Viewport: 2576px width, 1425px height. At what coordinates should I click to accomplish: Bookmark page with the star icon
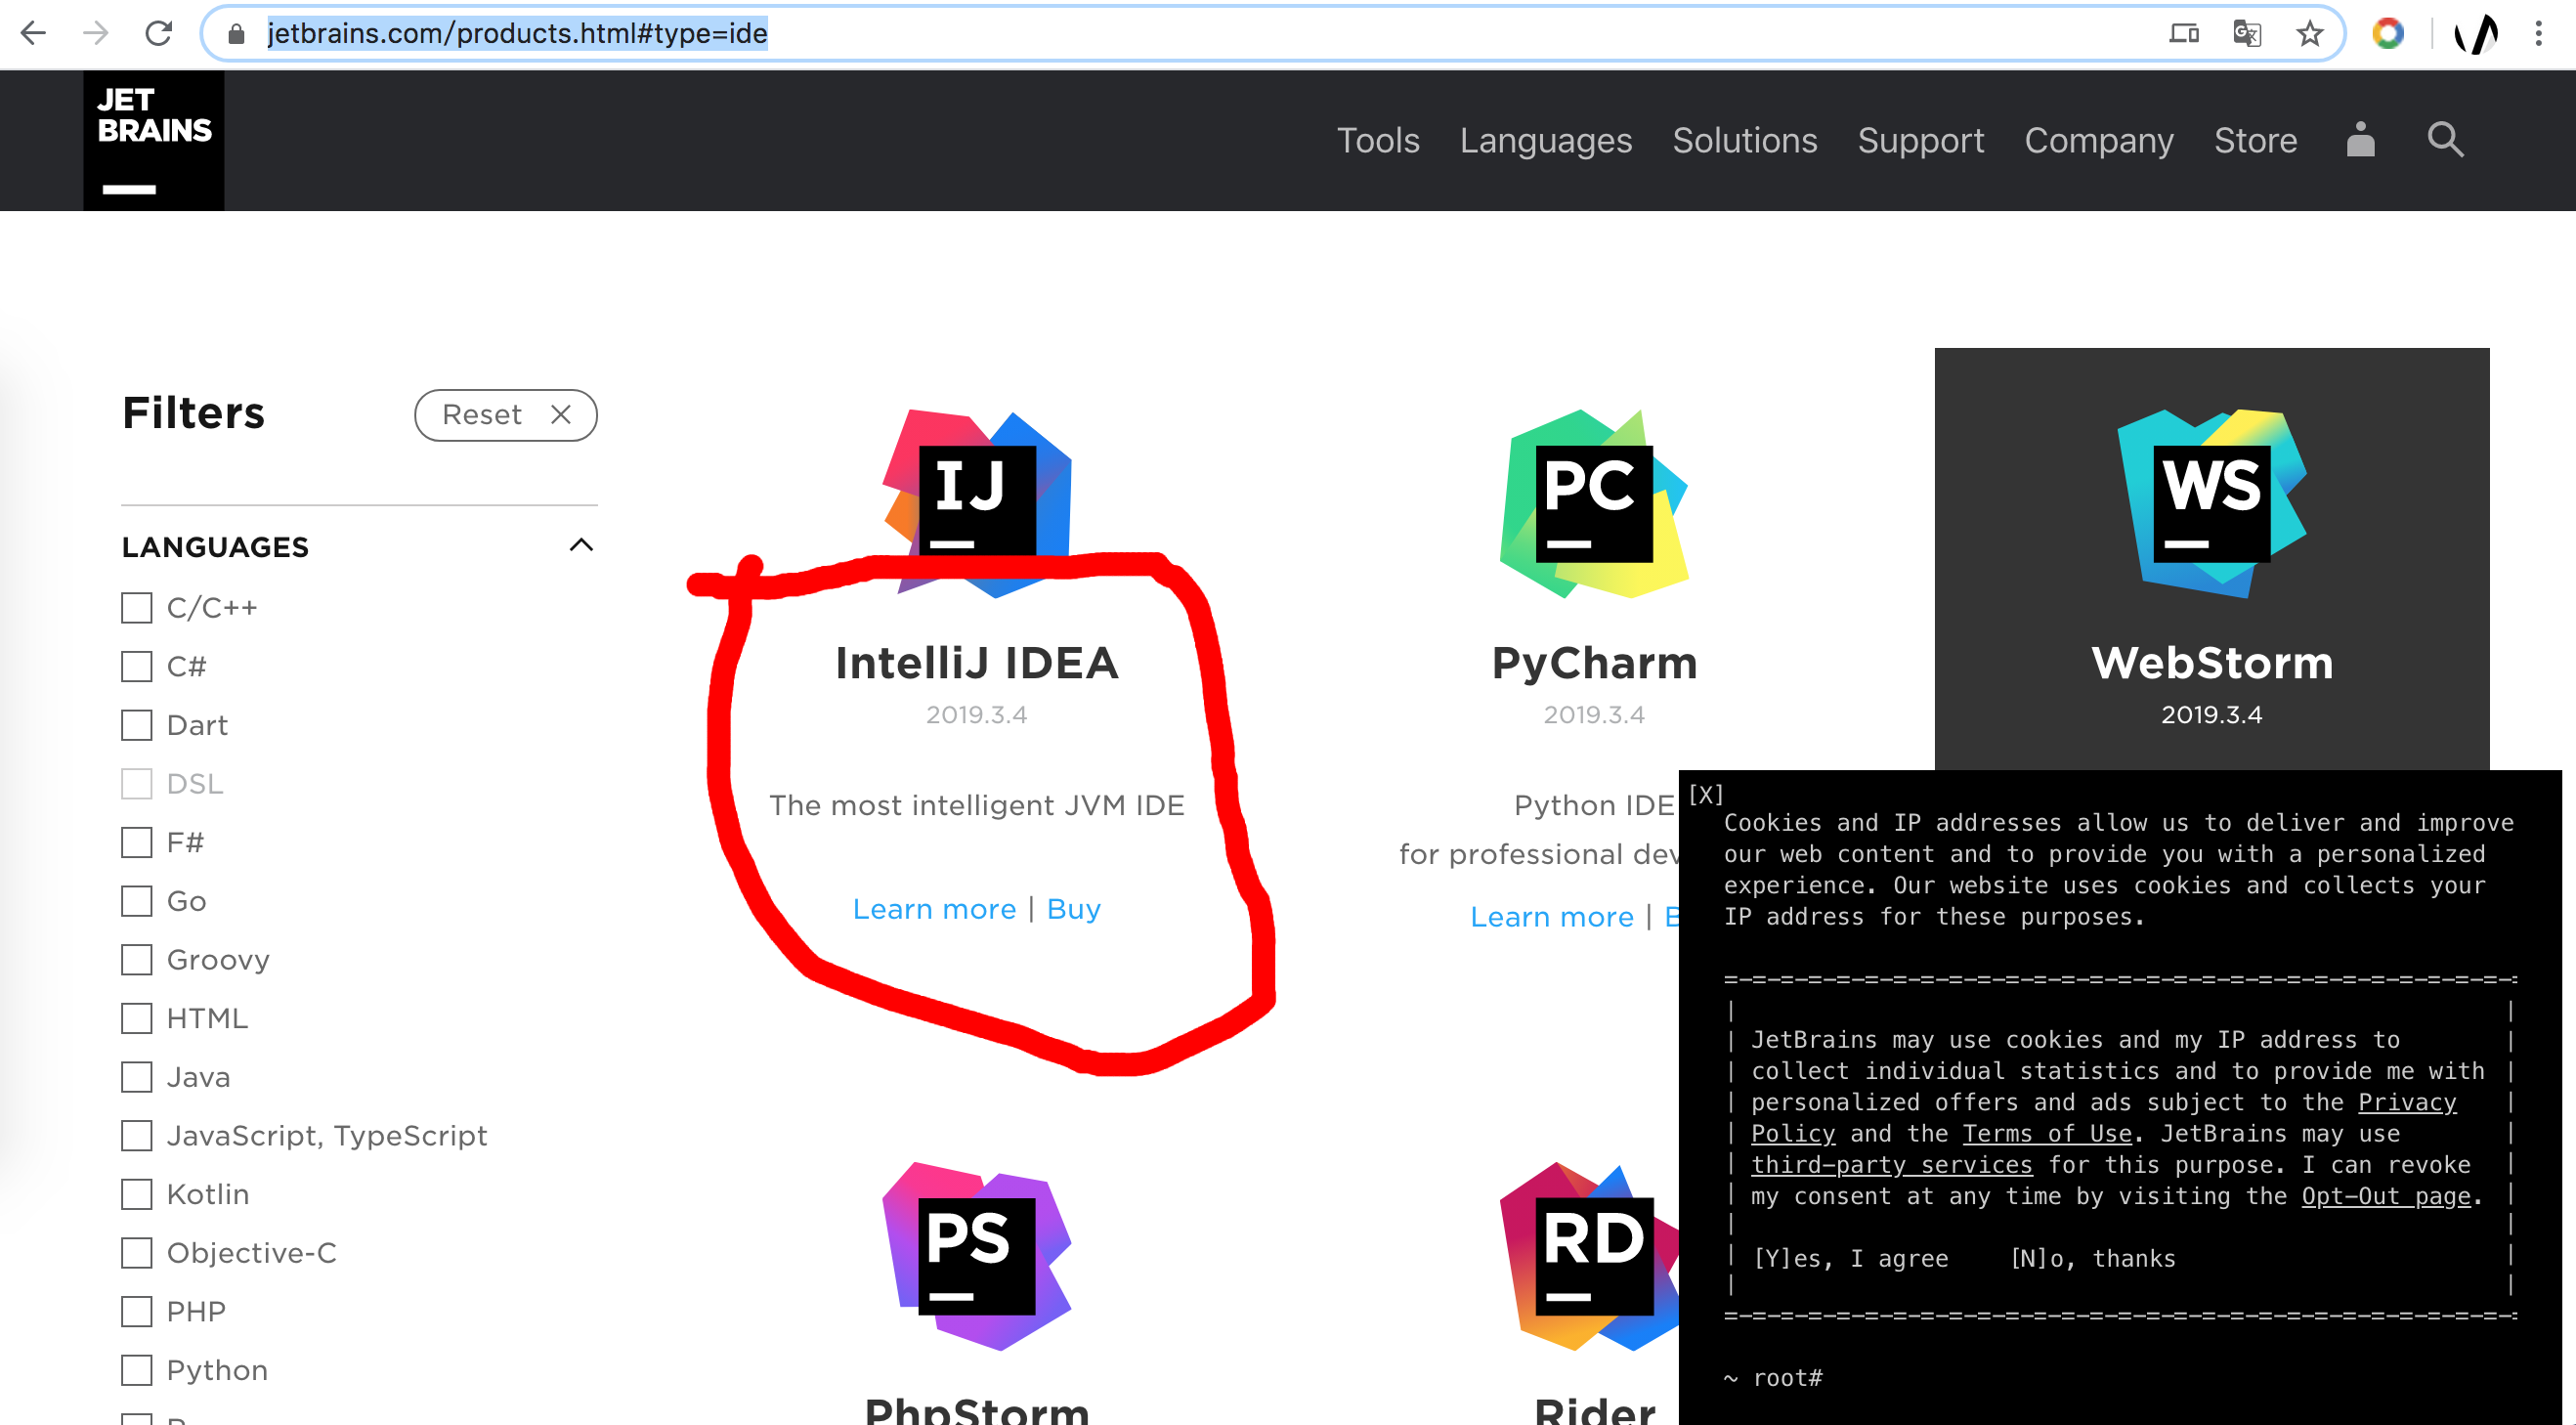pos(2310,34)
